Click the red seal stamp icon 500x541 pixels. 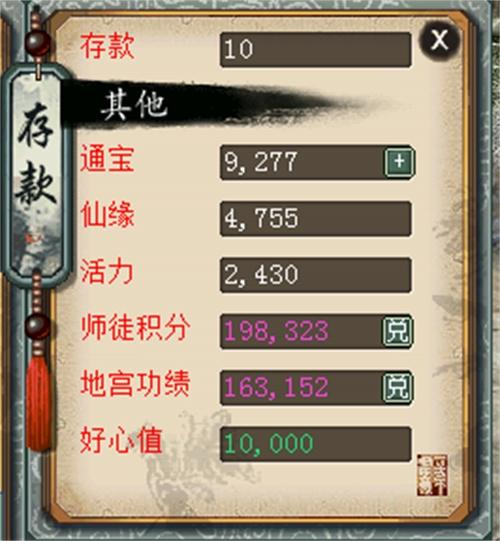(432, 475)
